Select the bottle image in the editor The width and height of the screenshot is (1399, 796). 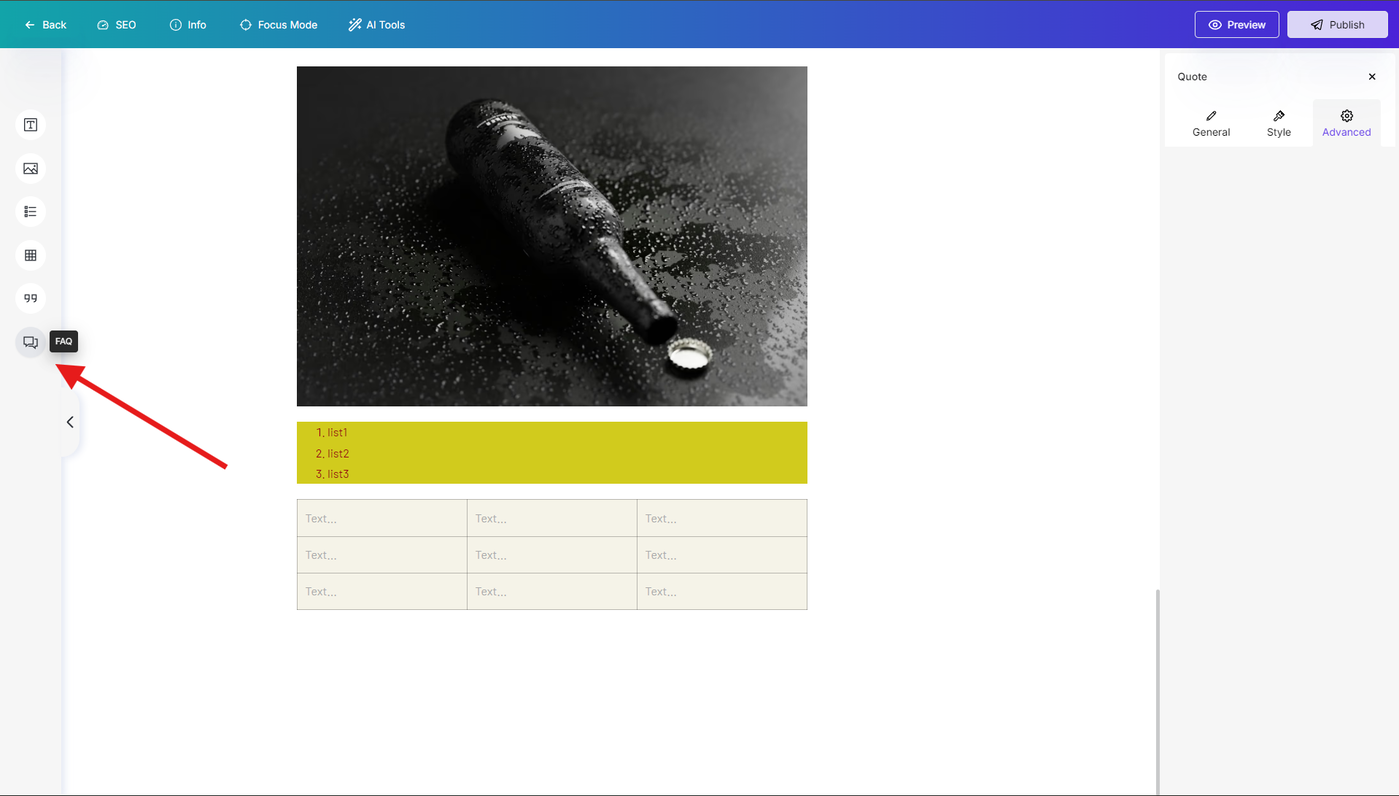tap(552, 236)
